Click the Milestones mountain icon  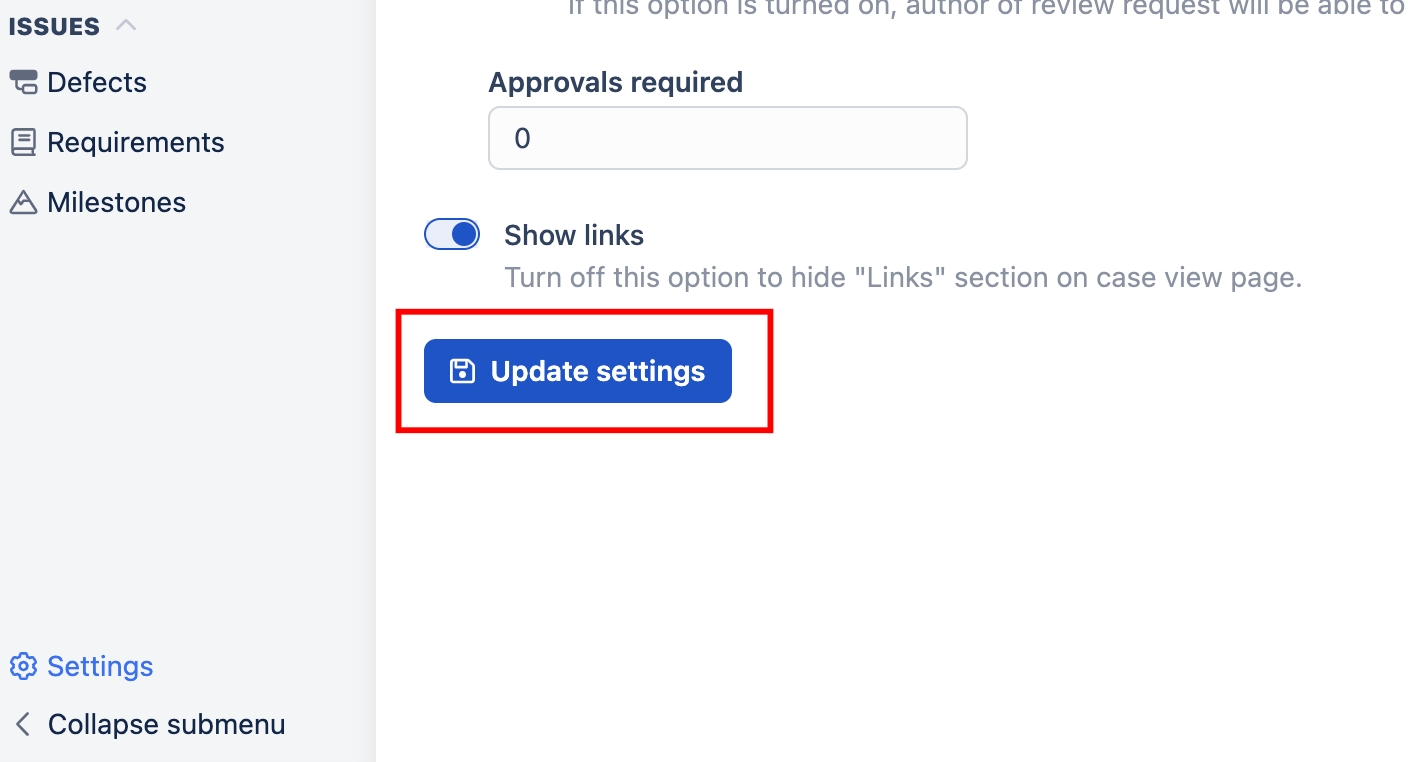23,202
